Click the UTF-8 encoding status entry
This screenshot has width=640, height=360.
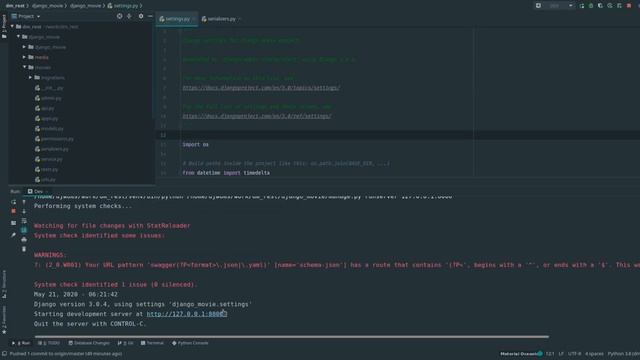pos(574,354)
